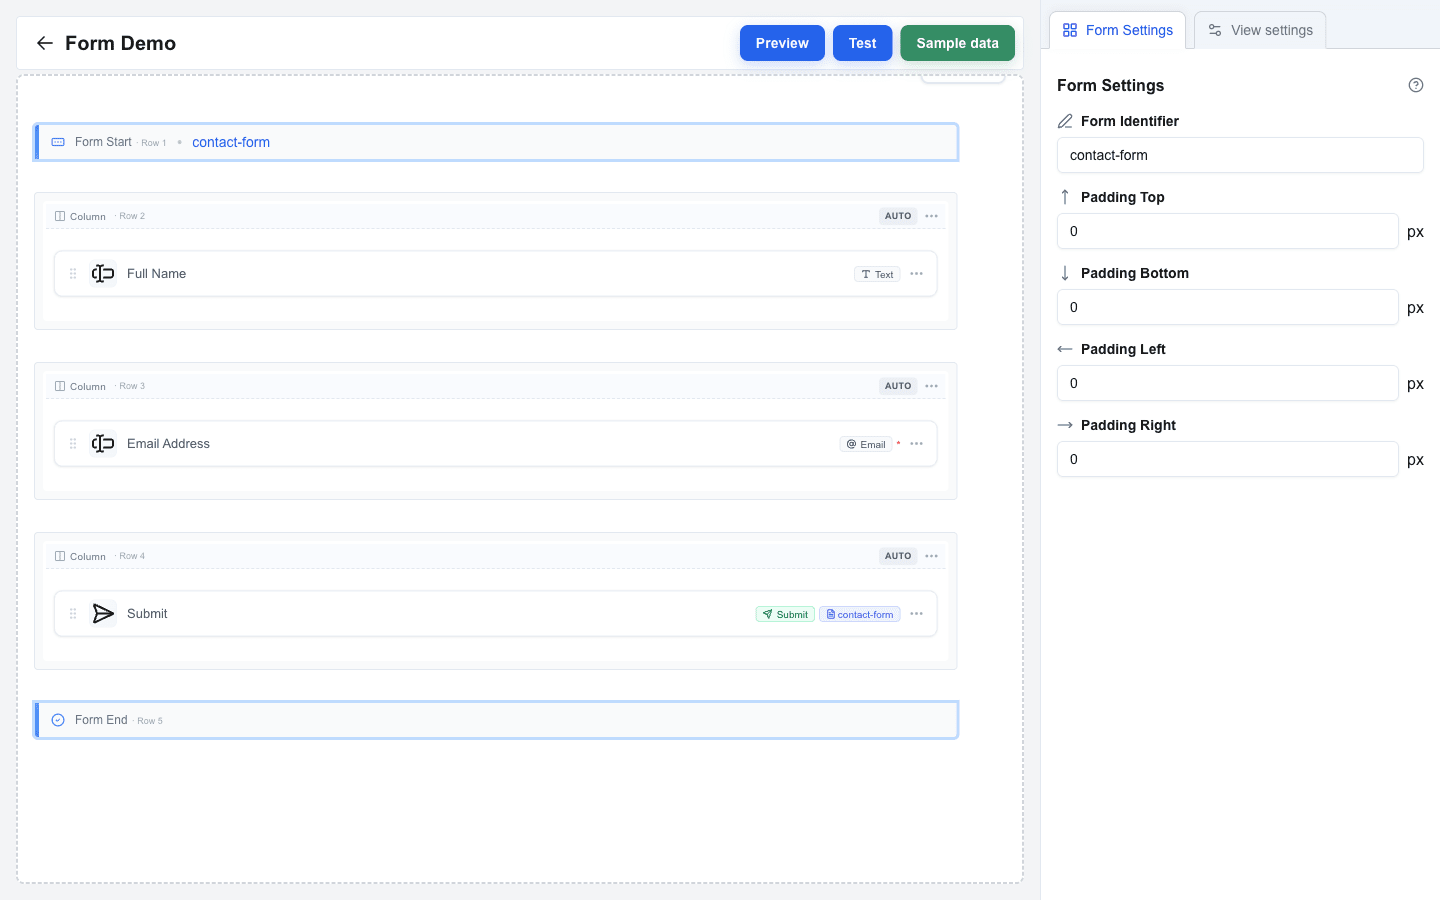Select the Form End check icon
1440x900 pixels.
click(x=58, y=720)
